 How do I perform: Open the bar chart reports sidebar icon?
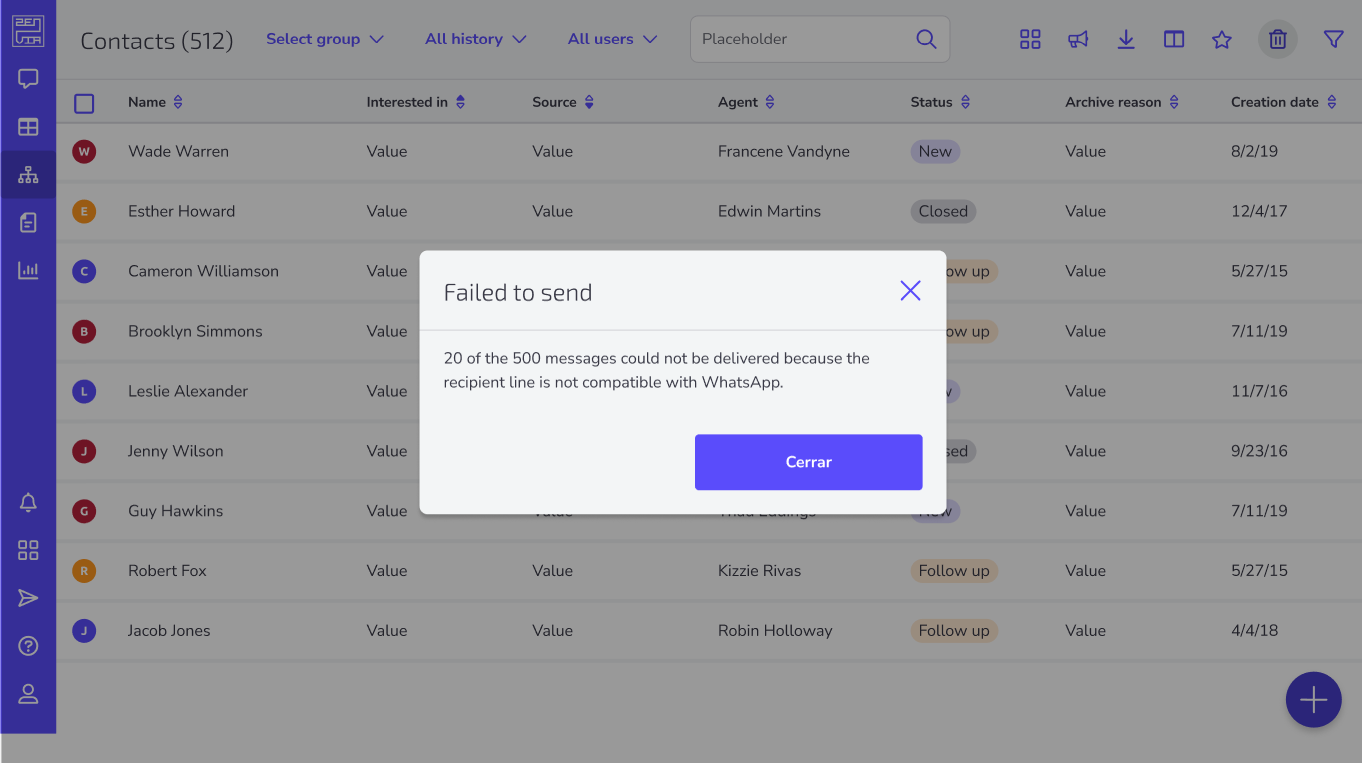(x=28, y=270)
